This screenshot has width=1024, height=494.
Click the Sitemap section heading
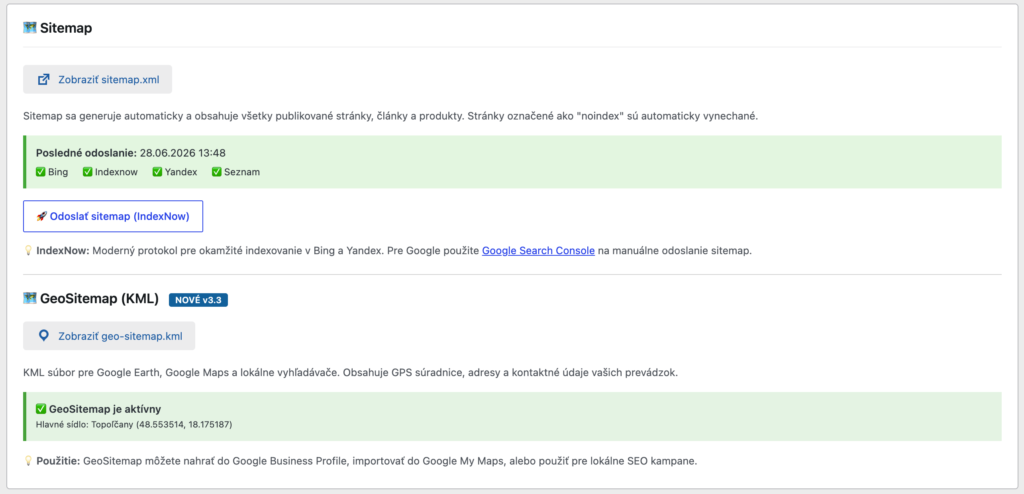tap(66, 28)
